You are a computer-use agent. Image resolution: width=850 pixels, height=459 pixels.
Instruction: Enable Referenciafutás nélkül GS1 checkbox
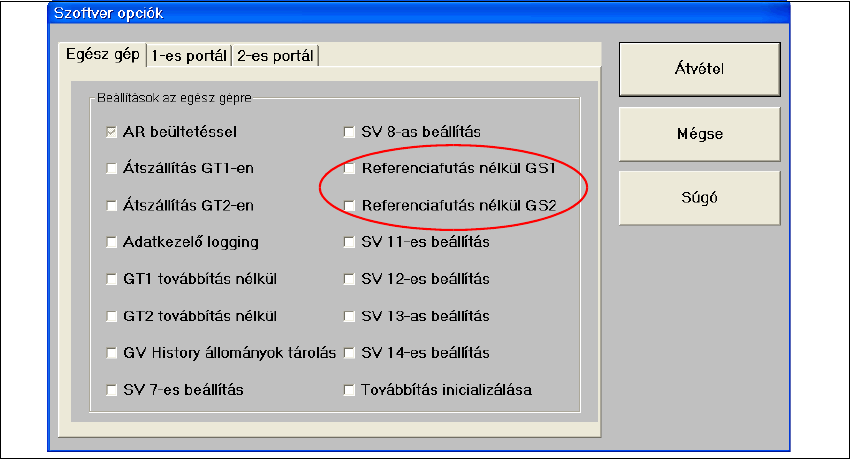[349, 169]
